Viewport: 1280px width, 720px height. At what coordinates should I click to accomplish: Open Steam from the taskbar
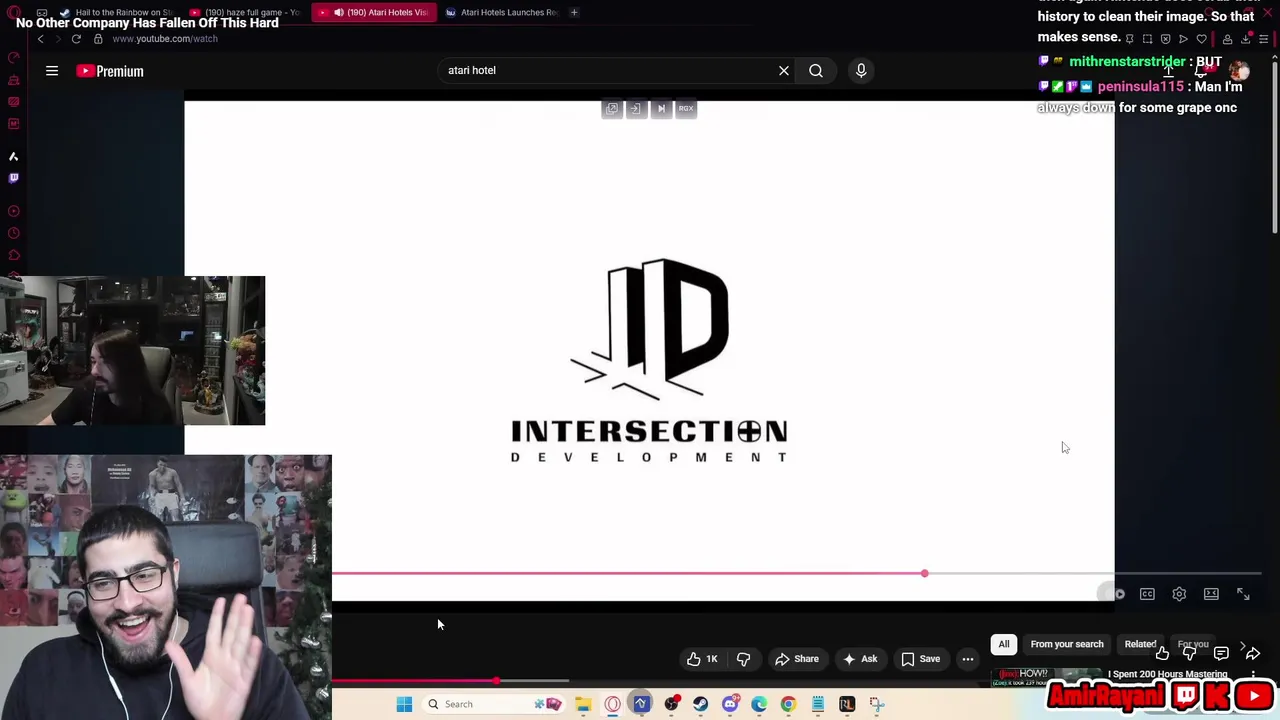coord(700,704)
